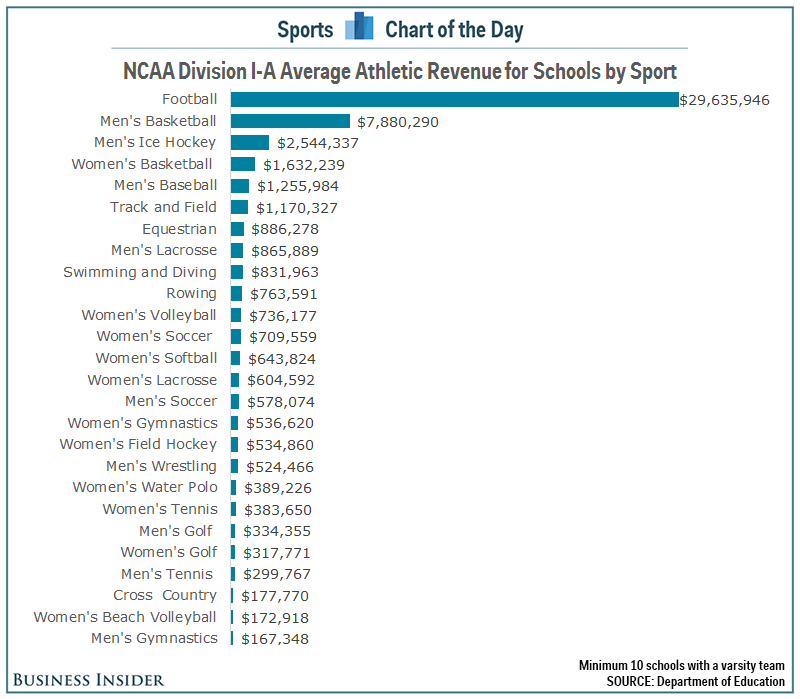
Task: Click the Men's Ice Hockey bar
Action: pyautogui.click(x=250, y=143)
